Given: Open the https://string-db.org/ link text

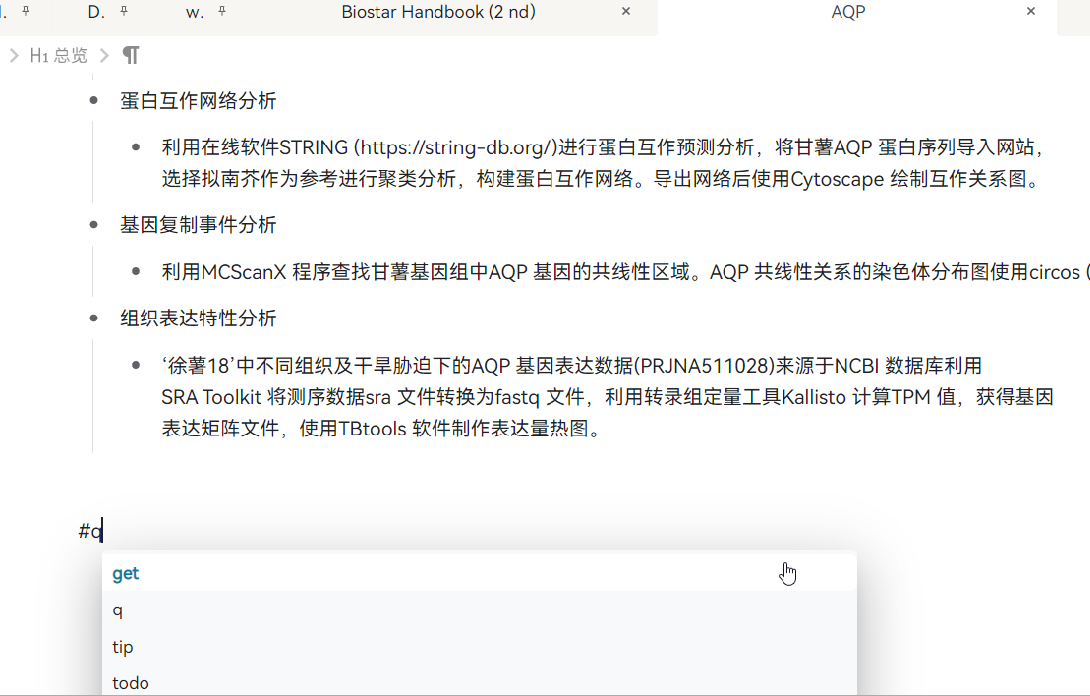Looking at the screenshot, I should pos(458,147).
